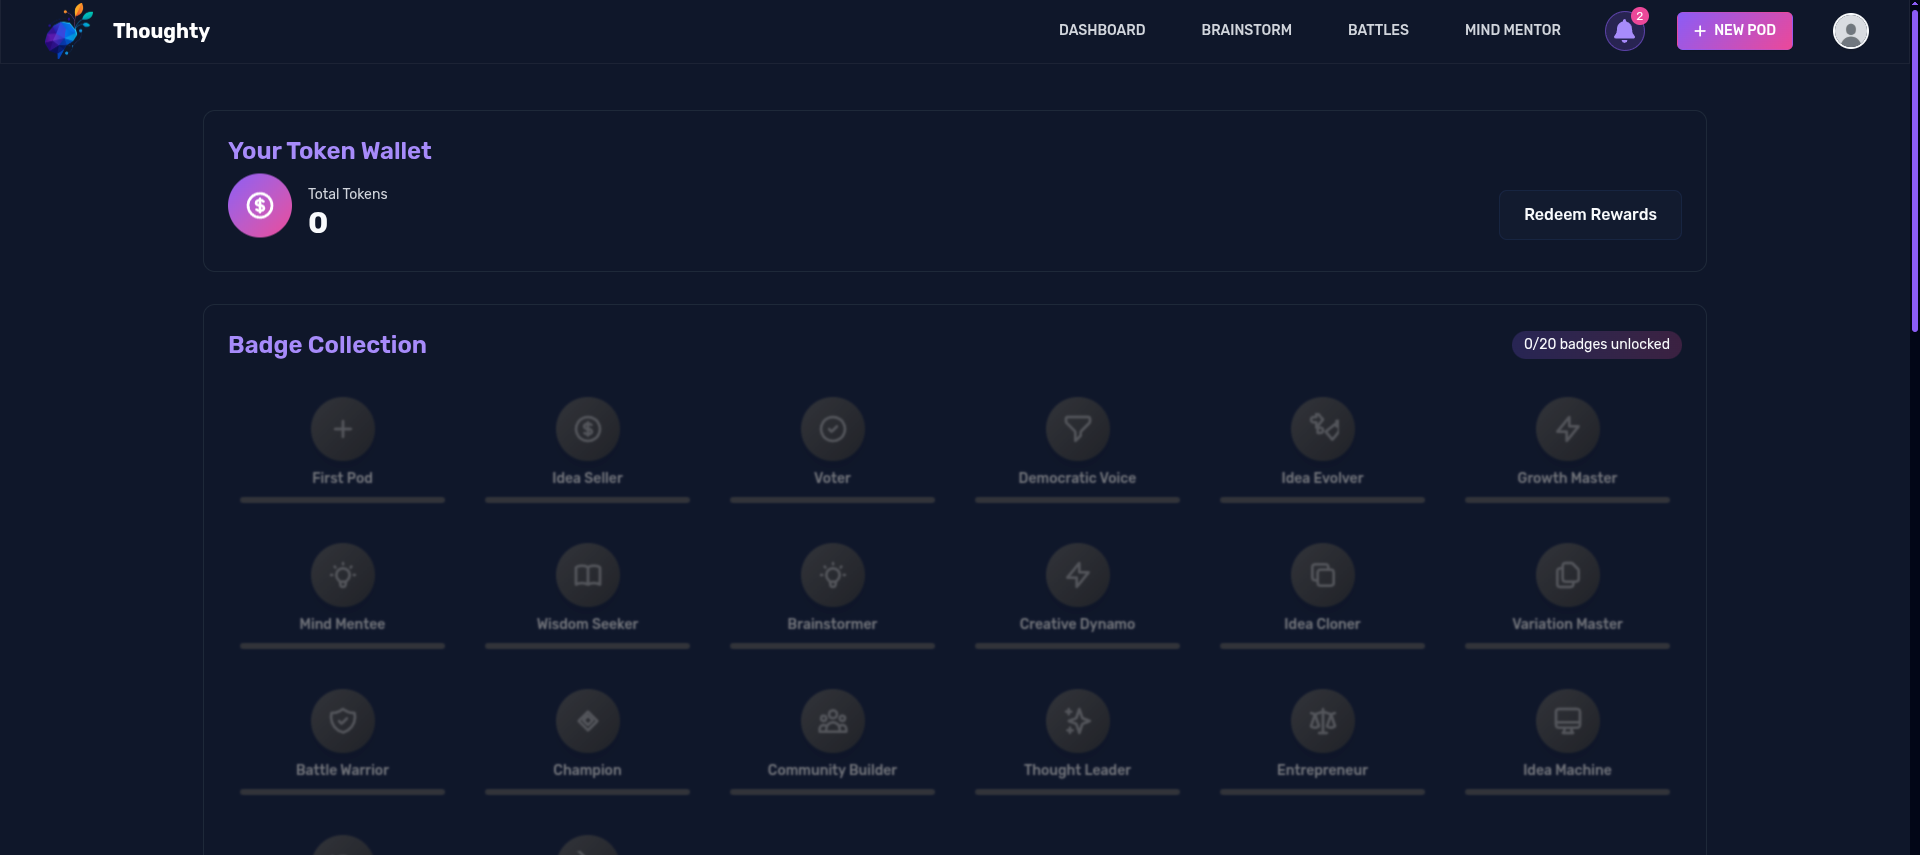
Task: Click the Community Builder label
Action: pos(832,770)
